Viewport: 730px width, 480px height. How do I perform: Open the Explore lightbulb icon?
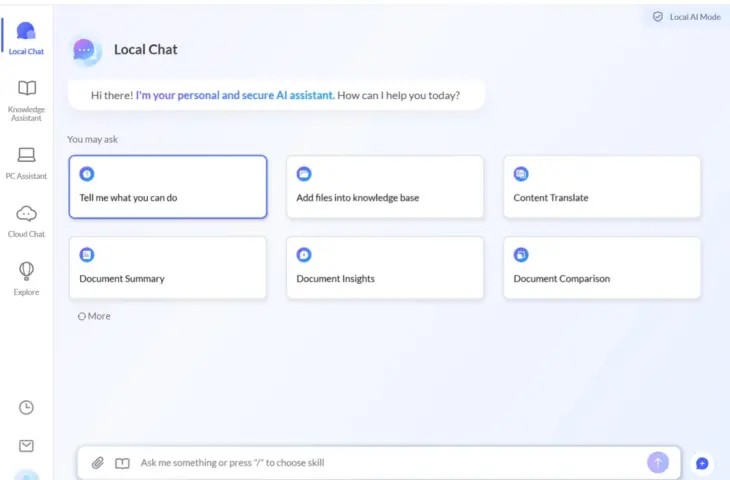(26, 278)
